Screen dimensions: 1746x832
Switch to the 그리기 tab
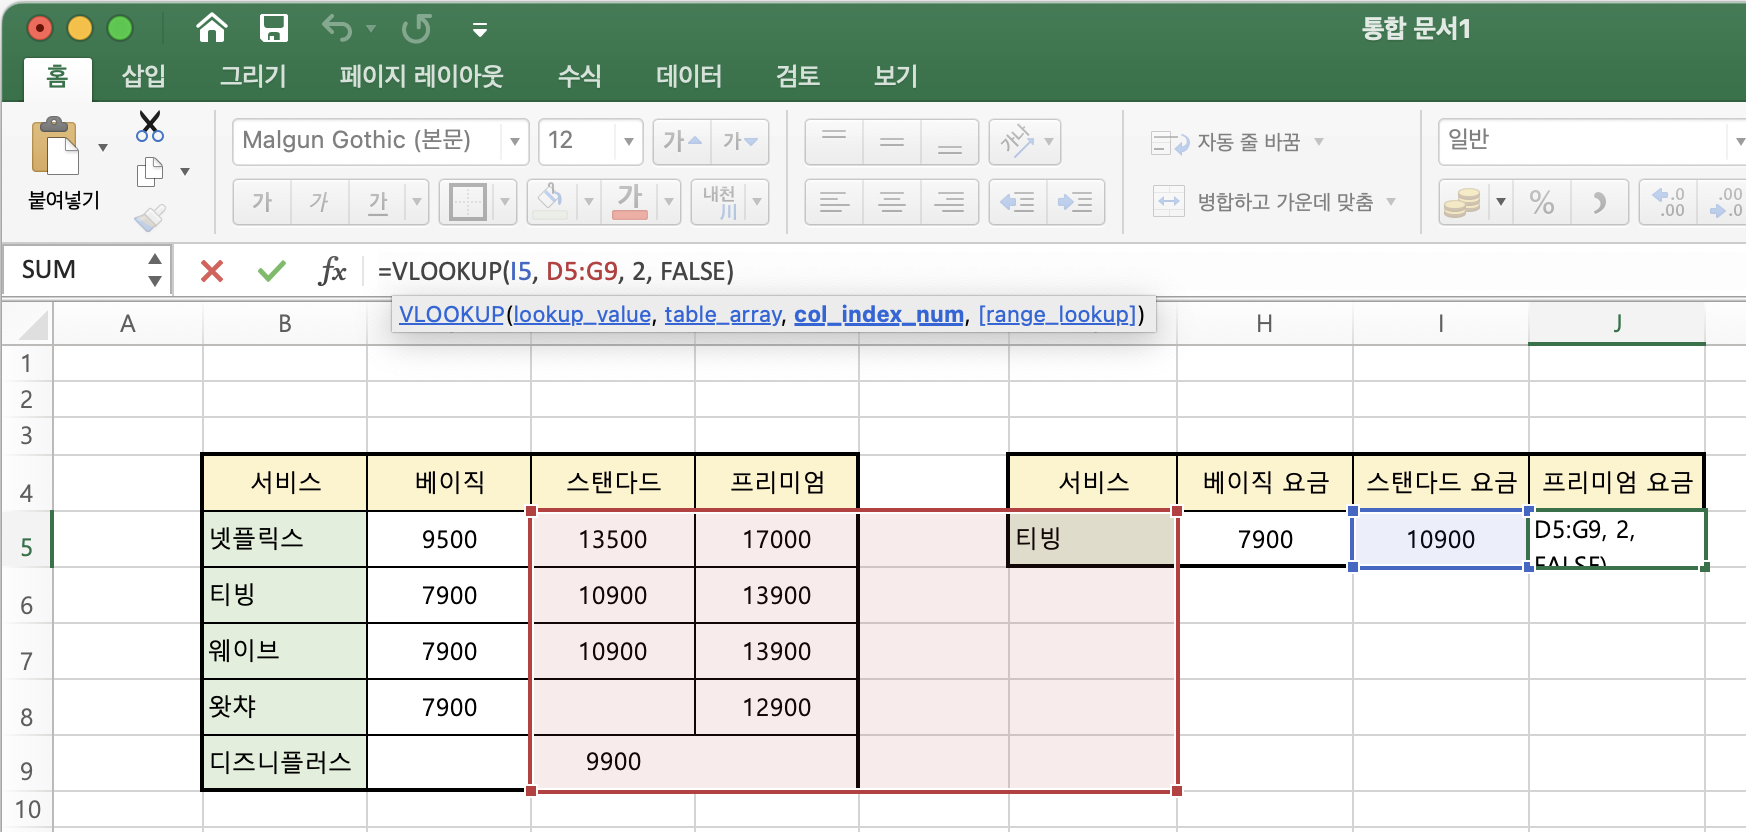tap(254, 76)
